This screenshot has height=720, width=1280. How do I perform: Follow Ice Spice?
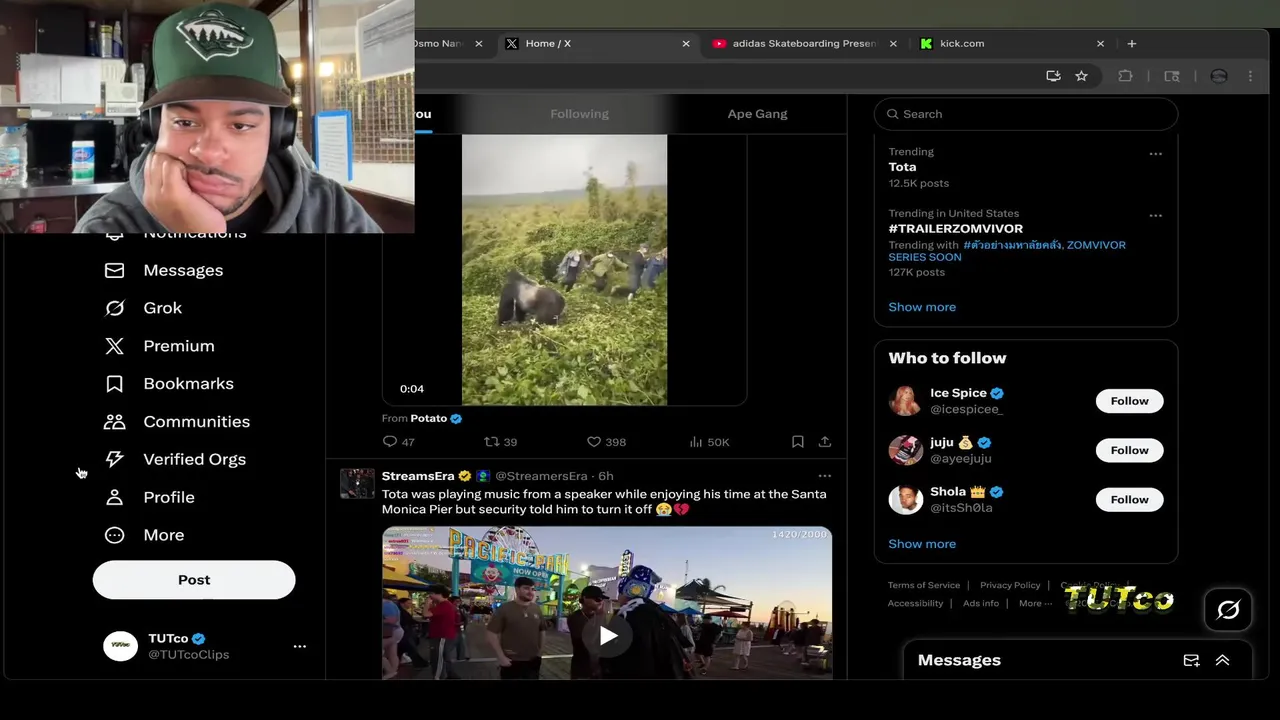(1129, 401)
